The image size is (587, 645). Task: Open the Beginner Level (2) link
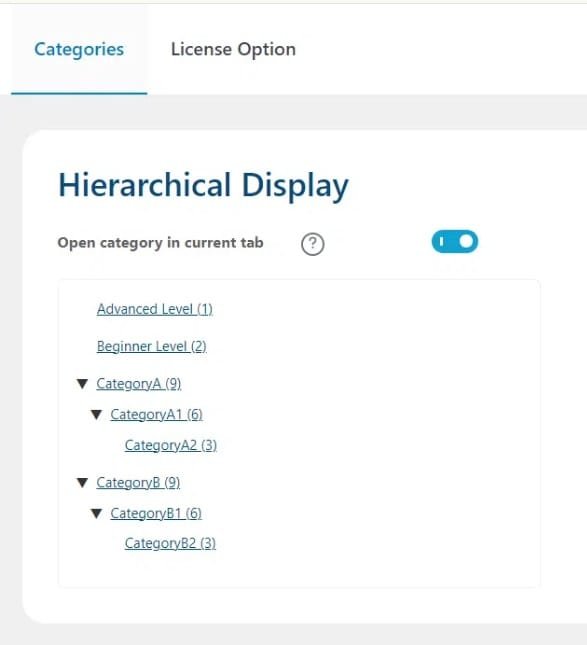pyautogui.click(x=151, y=346)
